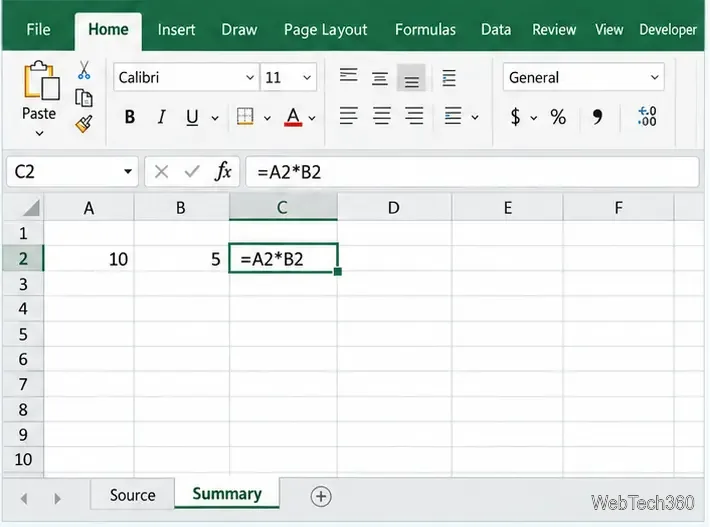Align text right
This screenshot has width=710, height=527.
coord(414,116)
